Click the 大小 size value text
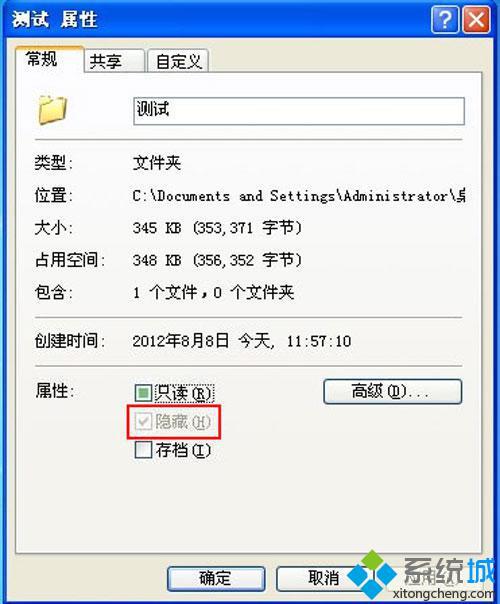This screenshot has width=500, height=604. [x=217, y=228]
